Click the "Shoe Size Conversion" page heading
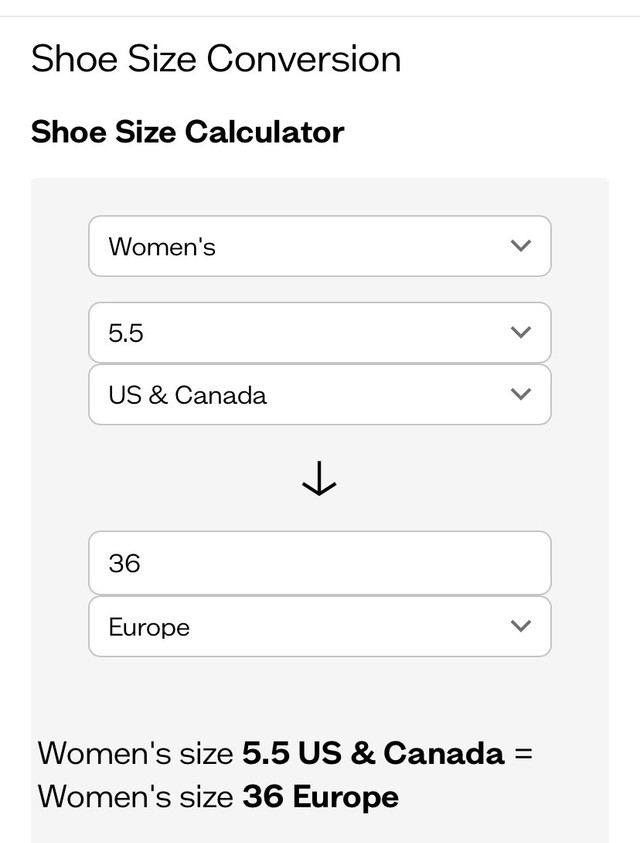Viewport: 640px width, 843px height. 216,59
